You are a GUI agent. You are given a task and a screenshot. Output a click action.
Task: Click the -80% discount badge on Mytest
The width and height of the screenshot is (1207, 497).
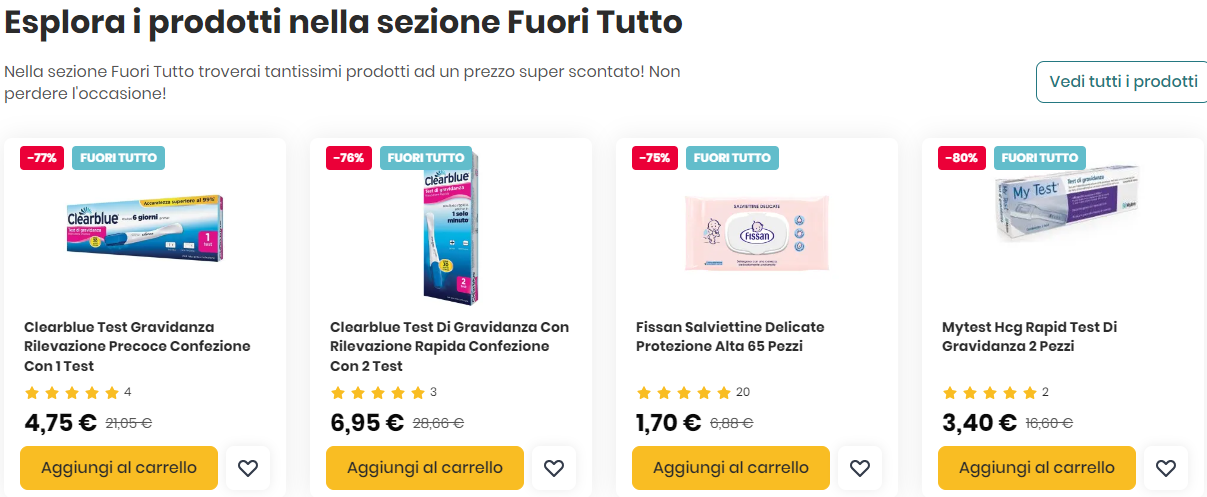click(963, 158)
